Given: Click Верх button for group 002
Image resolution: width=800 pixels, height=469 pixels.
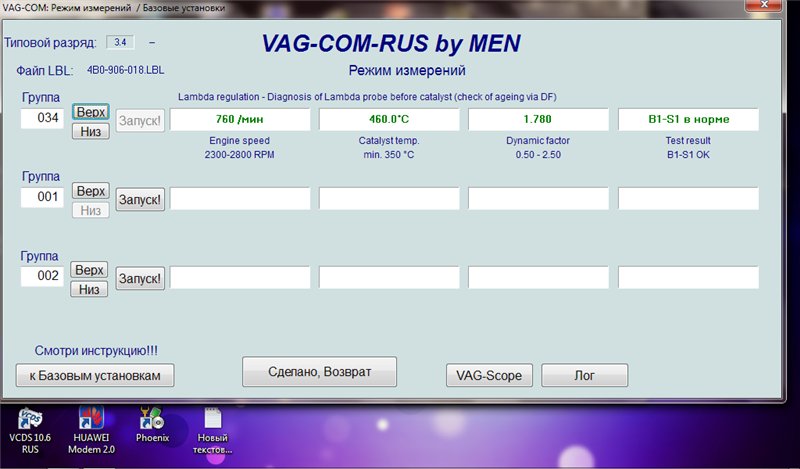Looking at the screenshot, I should click(89, 269).
